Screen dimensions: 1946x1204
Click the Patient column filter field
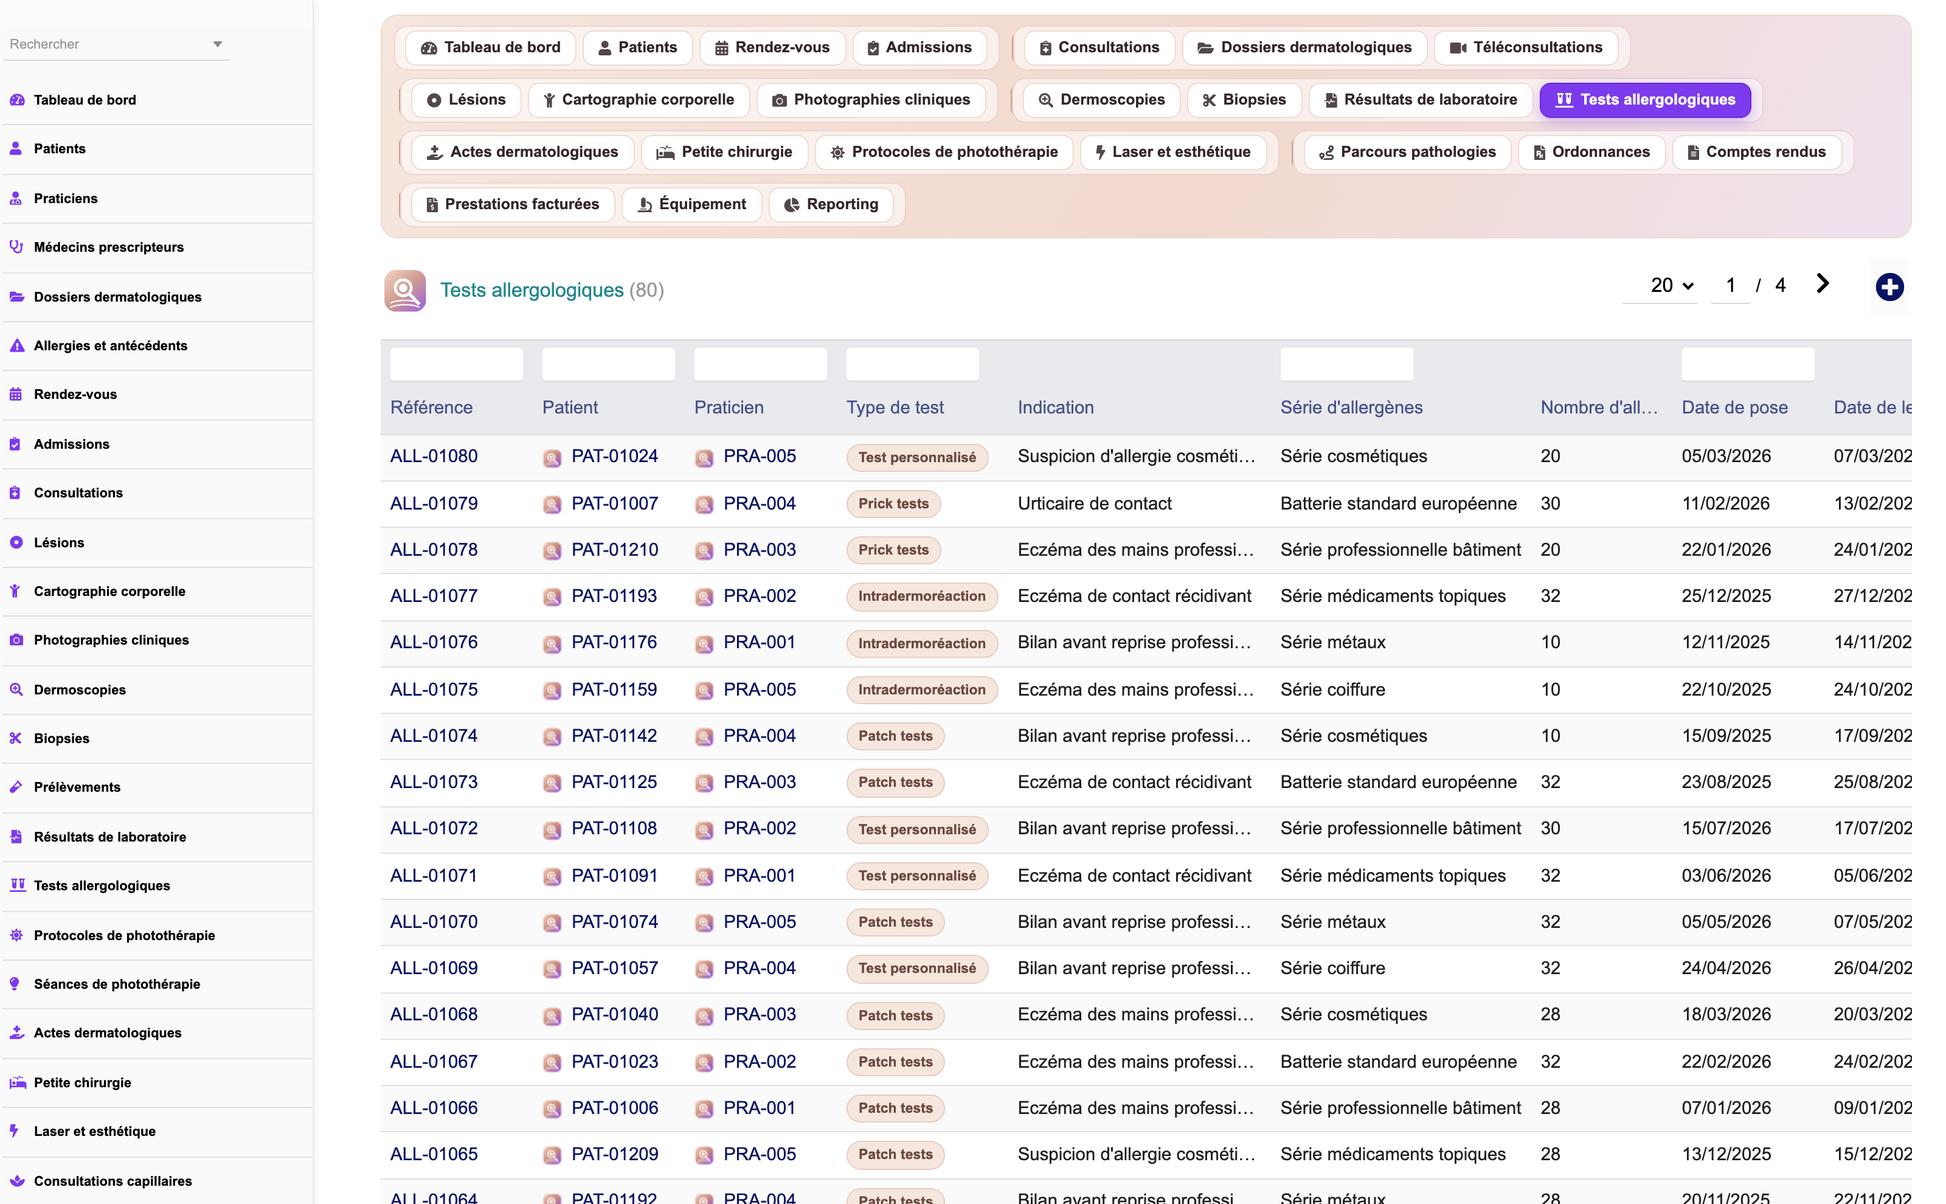coord(608,364)
